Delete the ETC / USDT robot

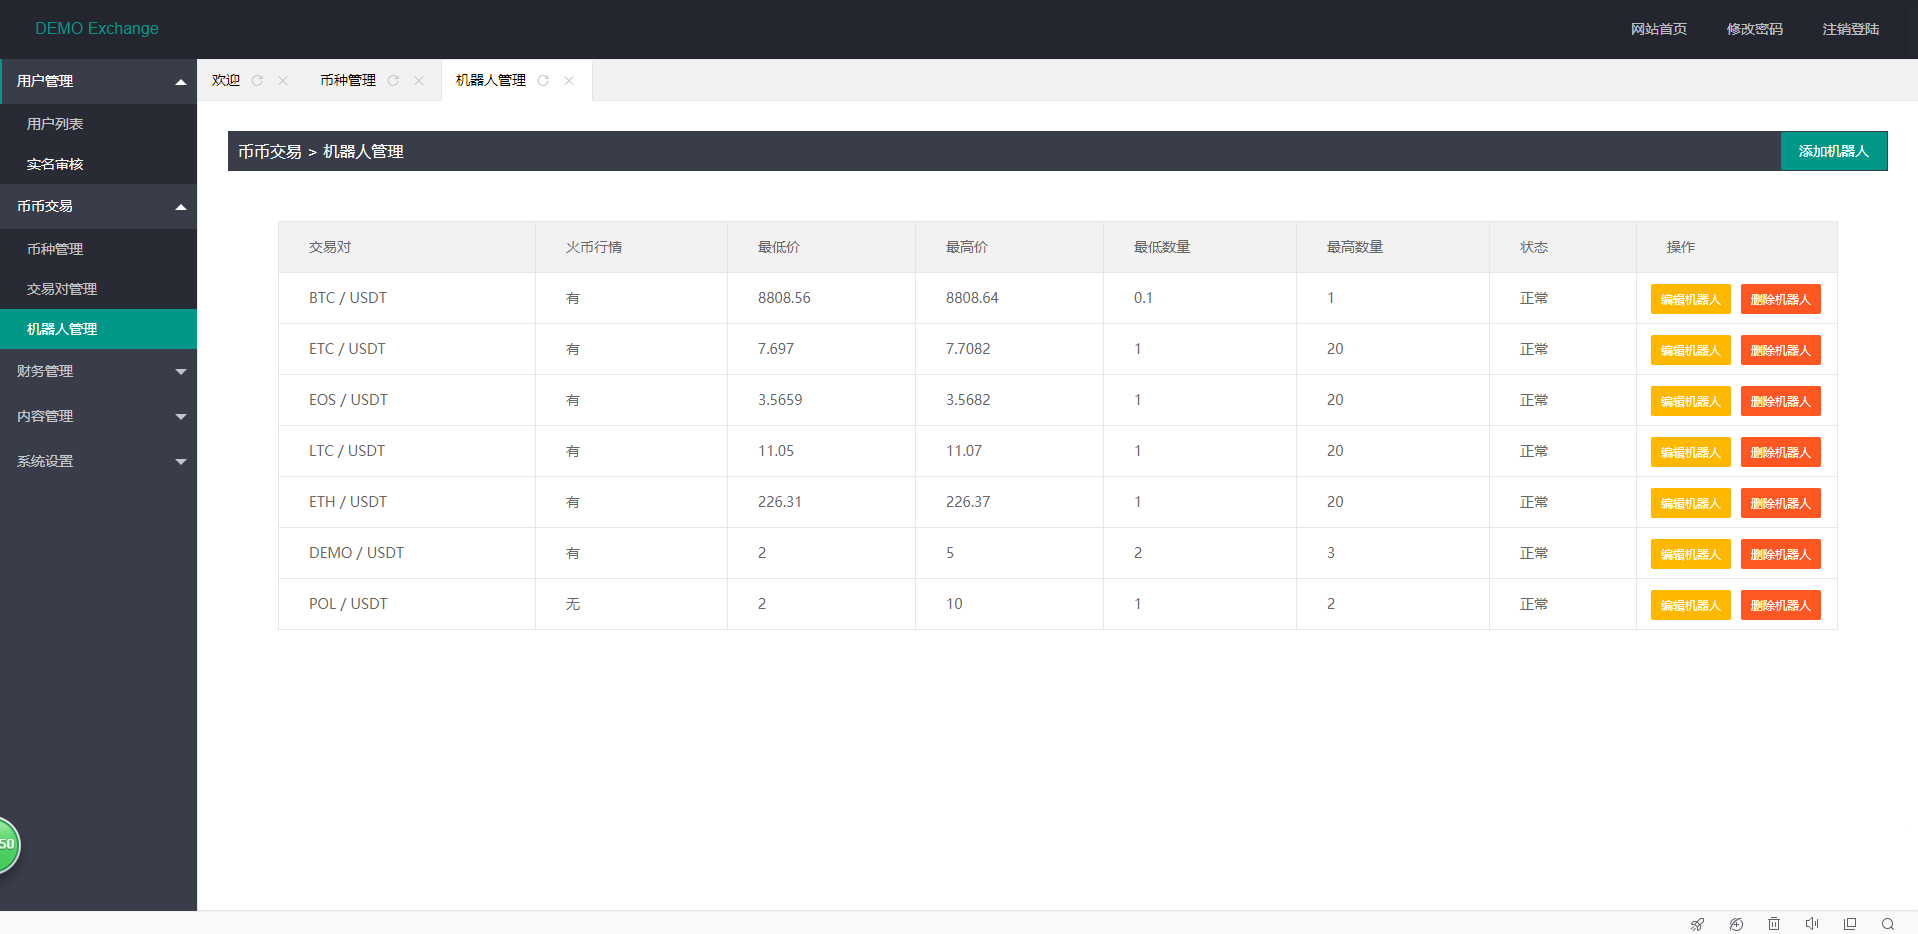(1781, 350)
